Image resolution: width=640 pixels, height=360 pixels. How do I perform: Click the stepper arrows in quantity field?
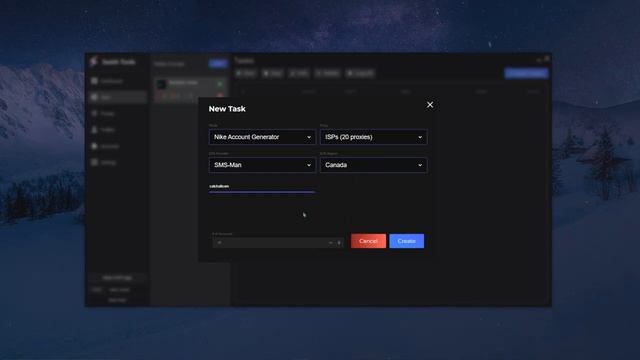[x=339, y=243]
